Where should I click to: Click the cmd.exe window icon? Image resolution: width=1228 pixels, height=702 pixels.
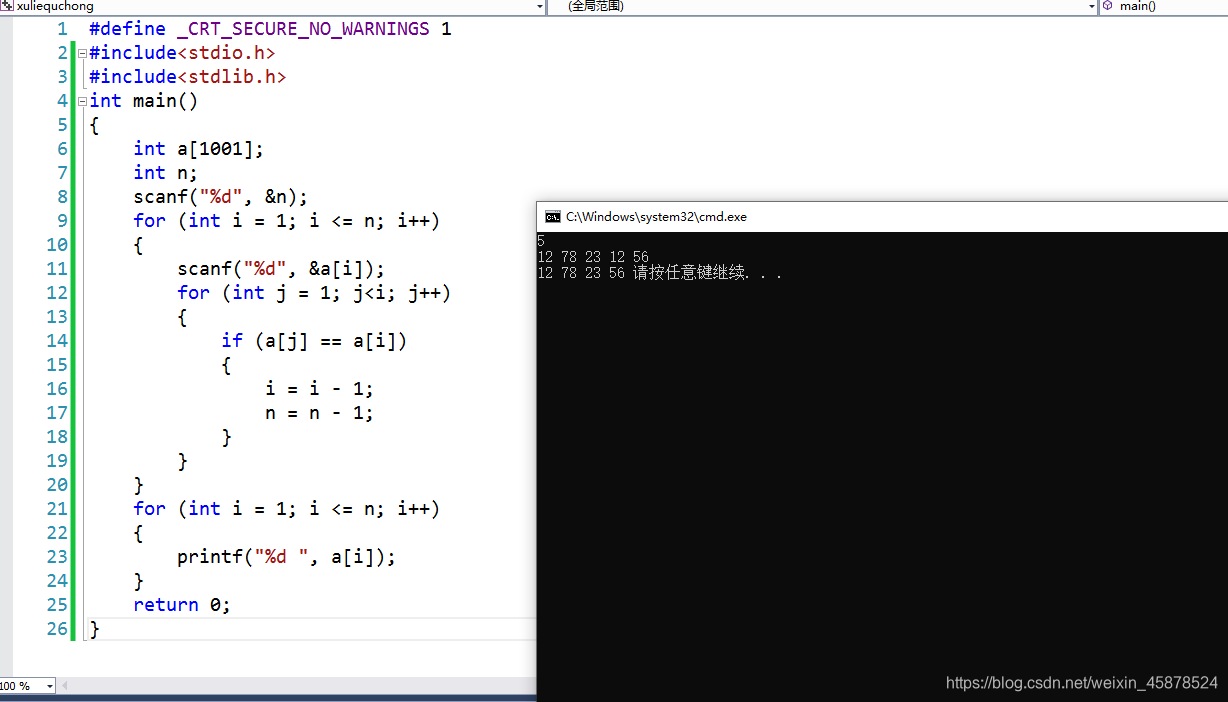[552, 216]
